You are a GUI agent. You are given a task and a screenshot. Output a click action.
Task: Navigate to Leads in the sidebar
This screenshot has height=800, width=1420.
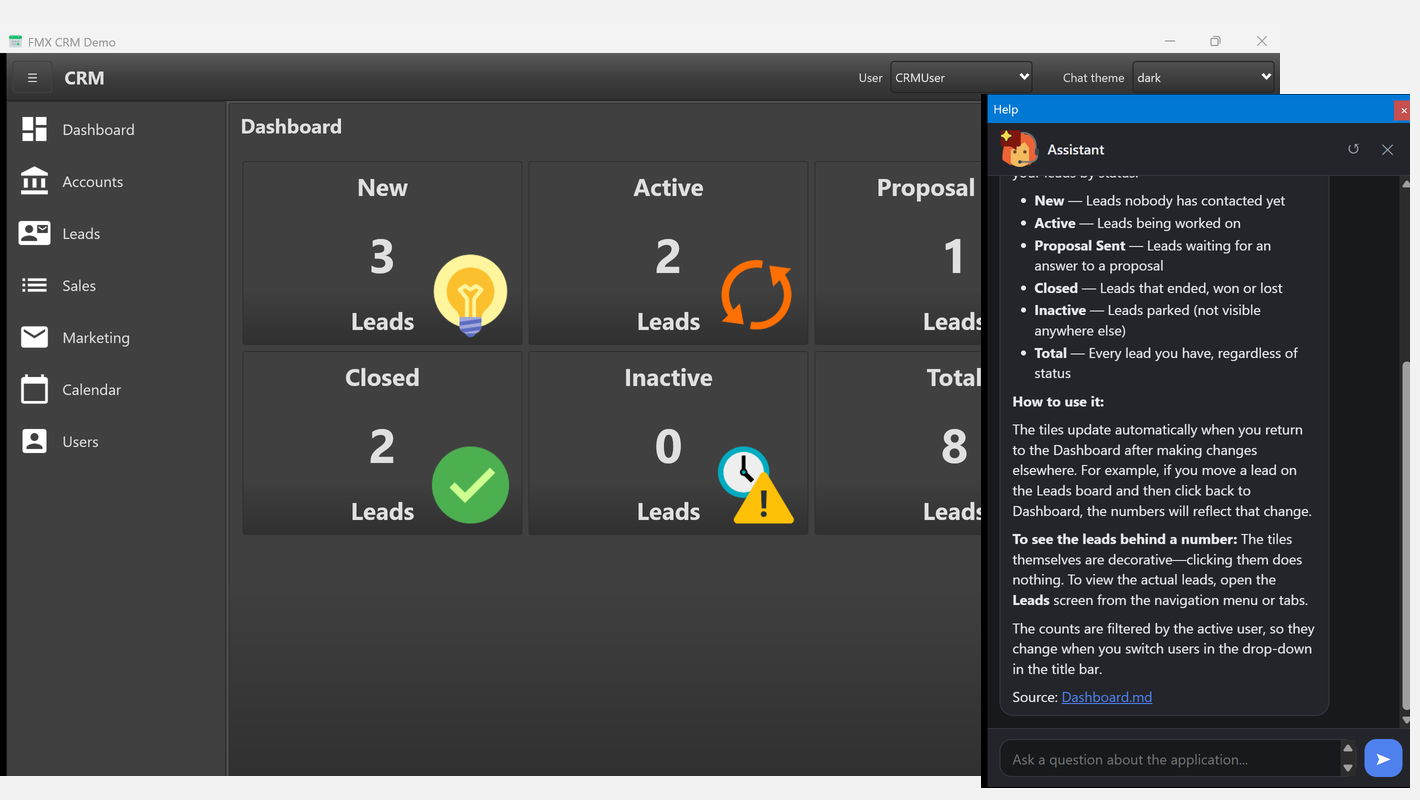coord(116,233)
